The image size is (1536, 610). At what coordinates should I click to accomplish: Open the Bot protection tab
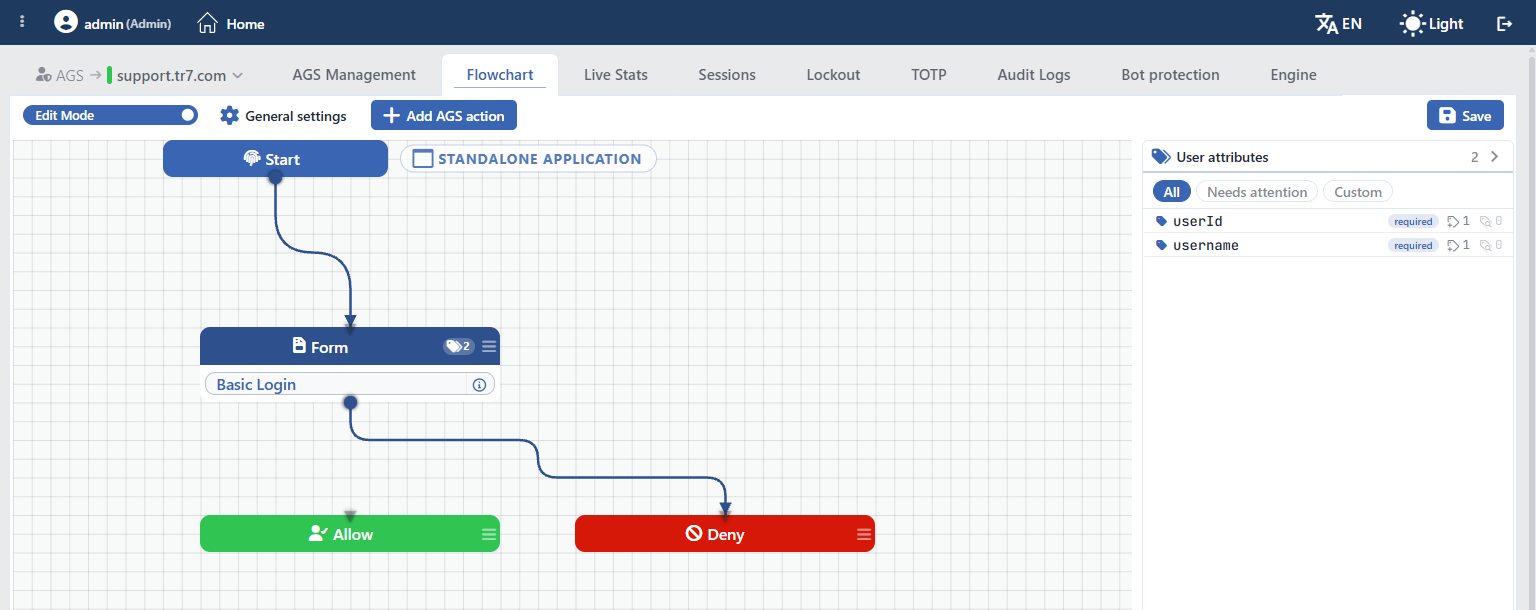coord(1170,75)
